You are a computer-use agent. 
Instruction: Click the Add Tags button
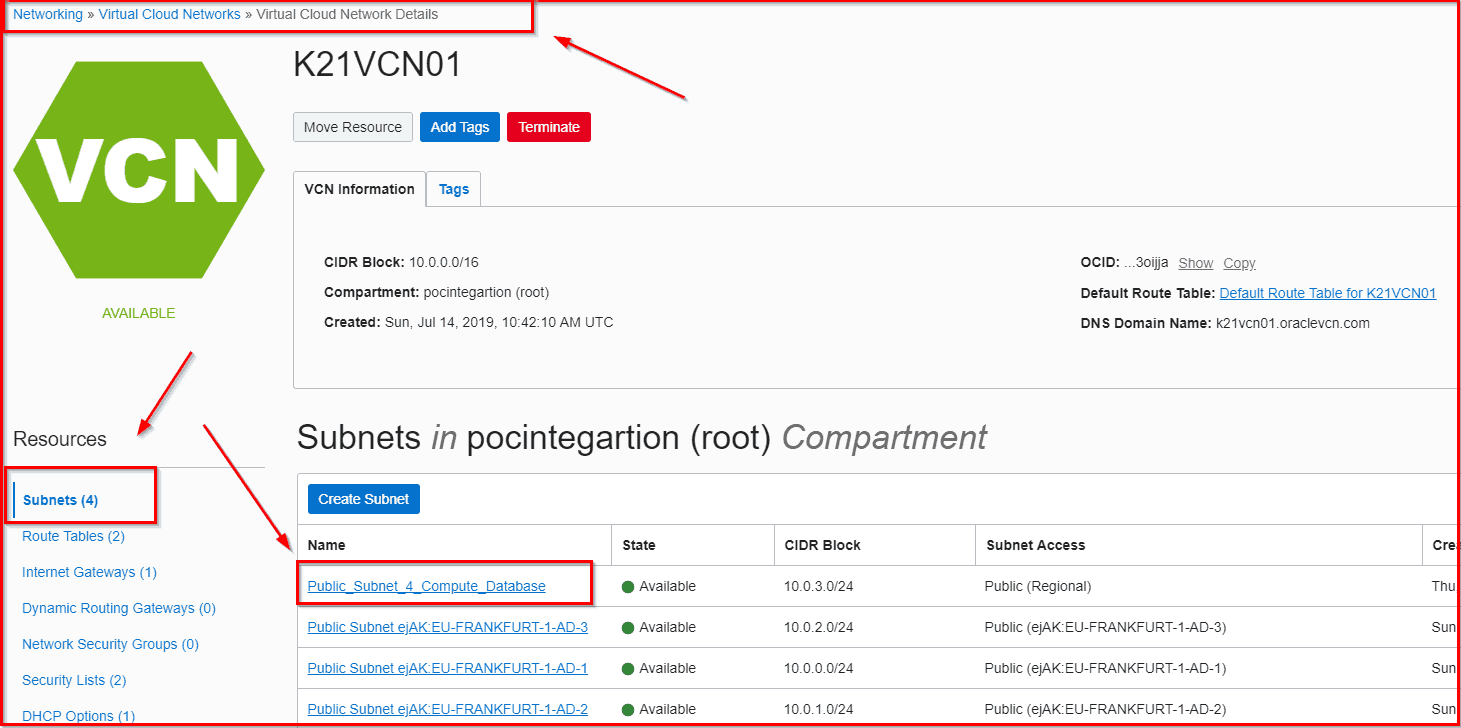pos(459,127)
